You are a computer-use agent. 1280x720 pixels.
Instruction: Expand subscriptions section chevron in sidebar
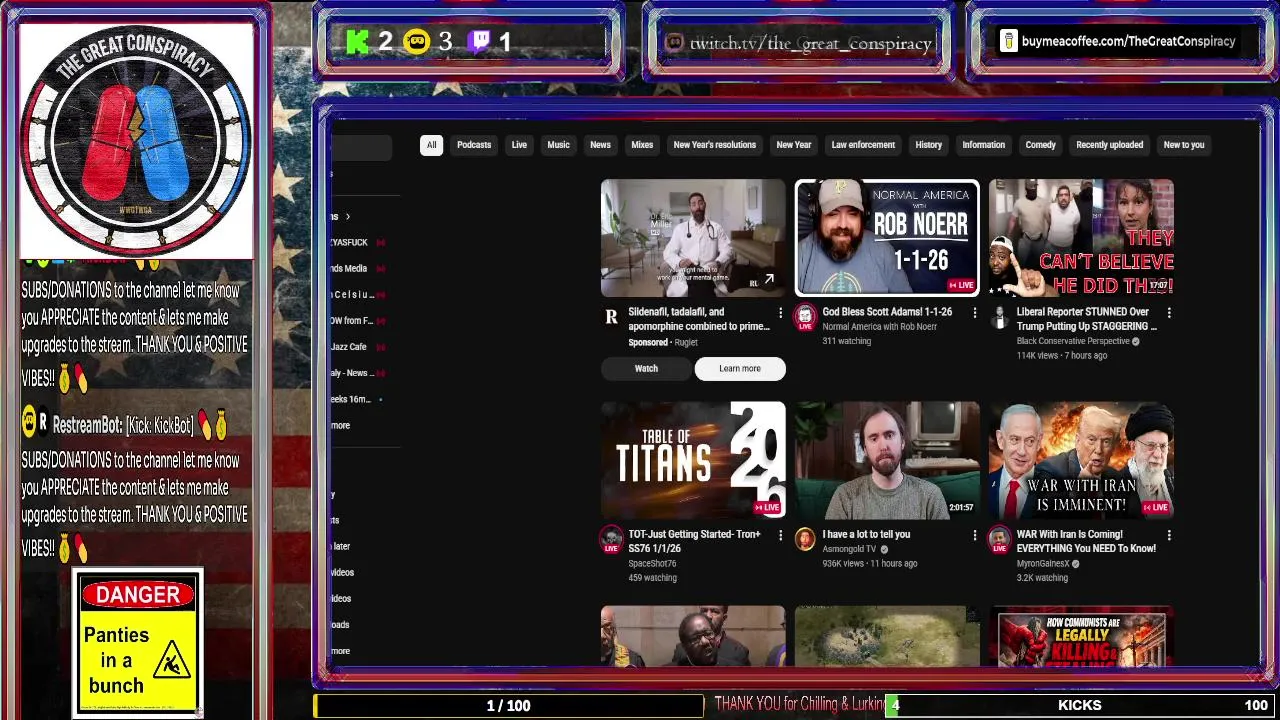[347, 217]
